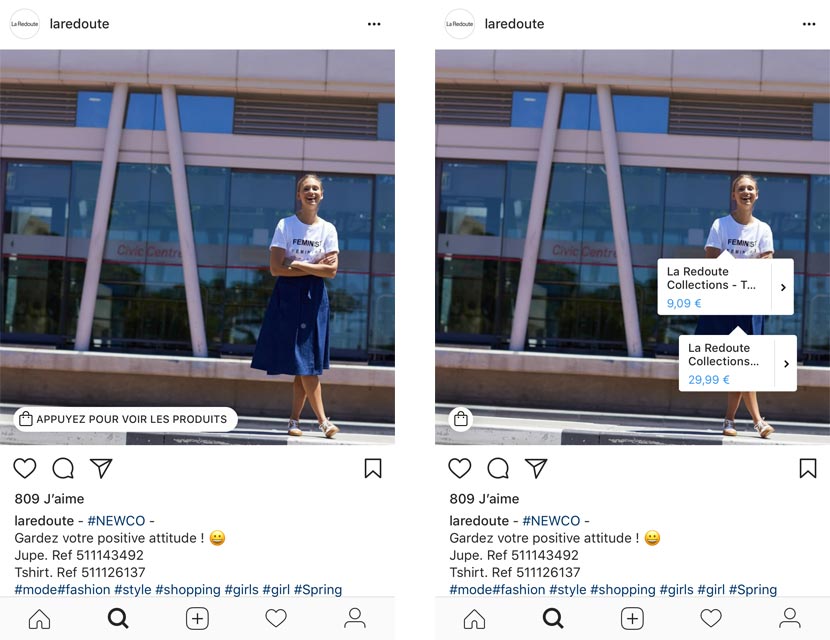Open #NEWCO hashtag in left caption
This screenshot has height=640, width=830.
[x=116, y=520]
